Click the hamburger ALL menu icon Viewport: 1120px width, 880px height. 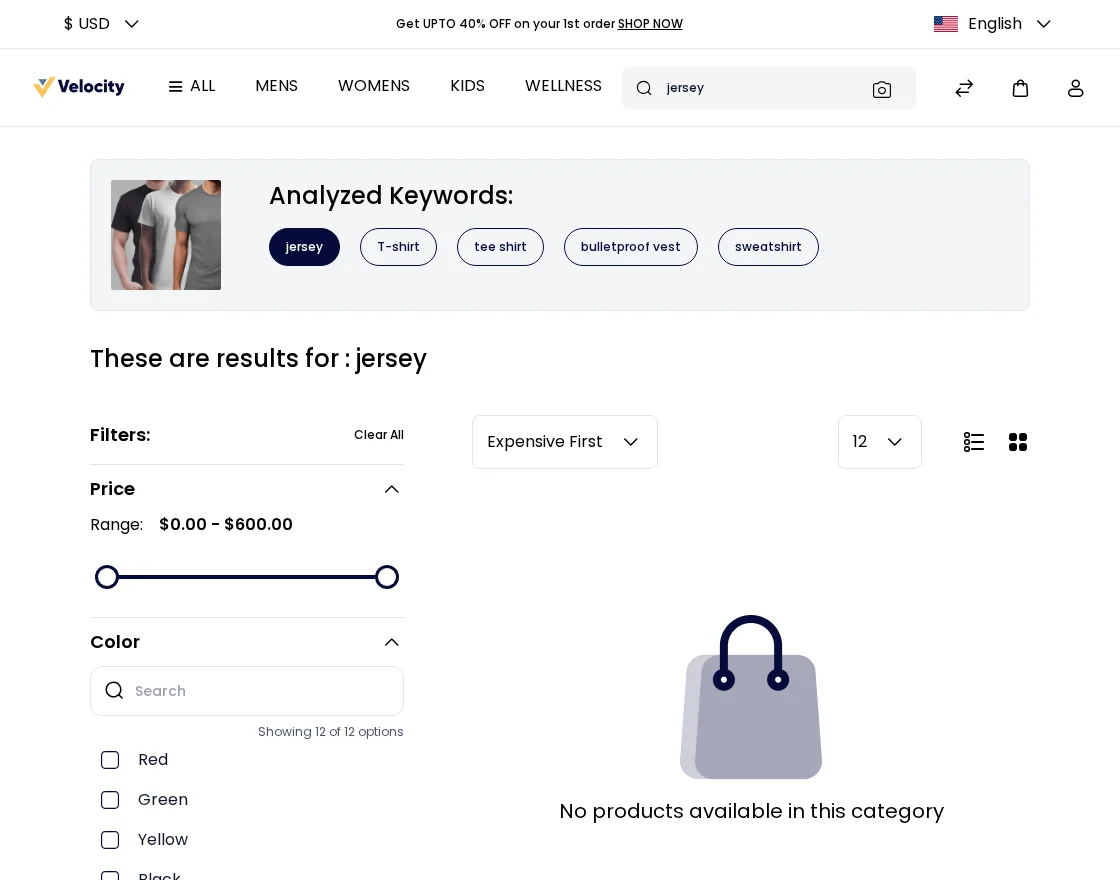[x=175, y=86]
